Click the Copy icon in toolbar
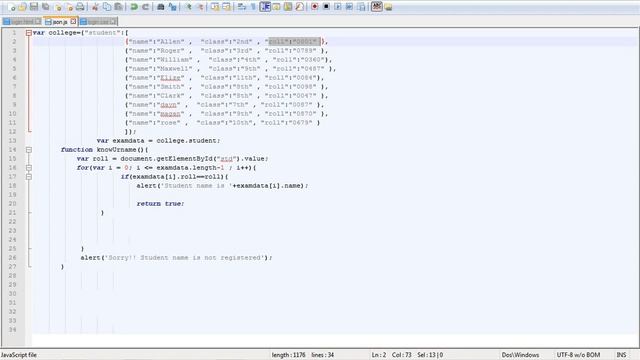Screen dimensions: 640x360 [107, 7]
